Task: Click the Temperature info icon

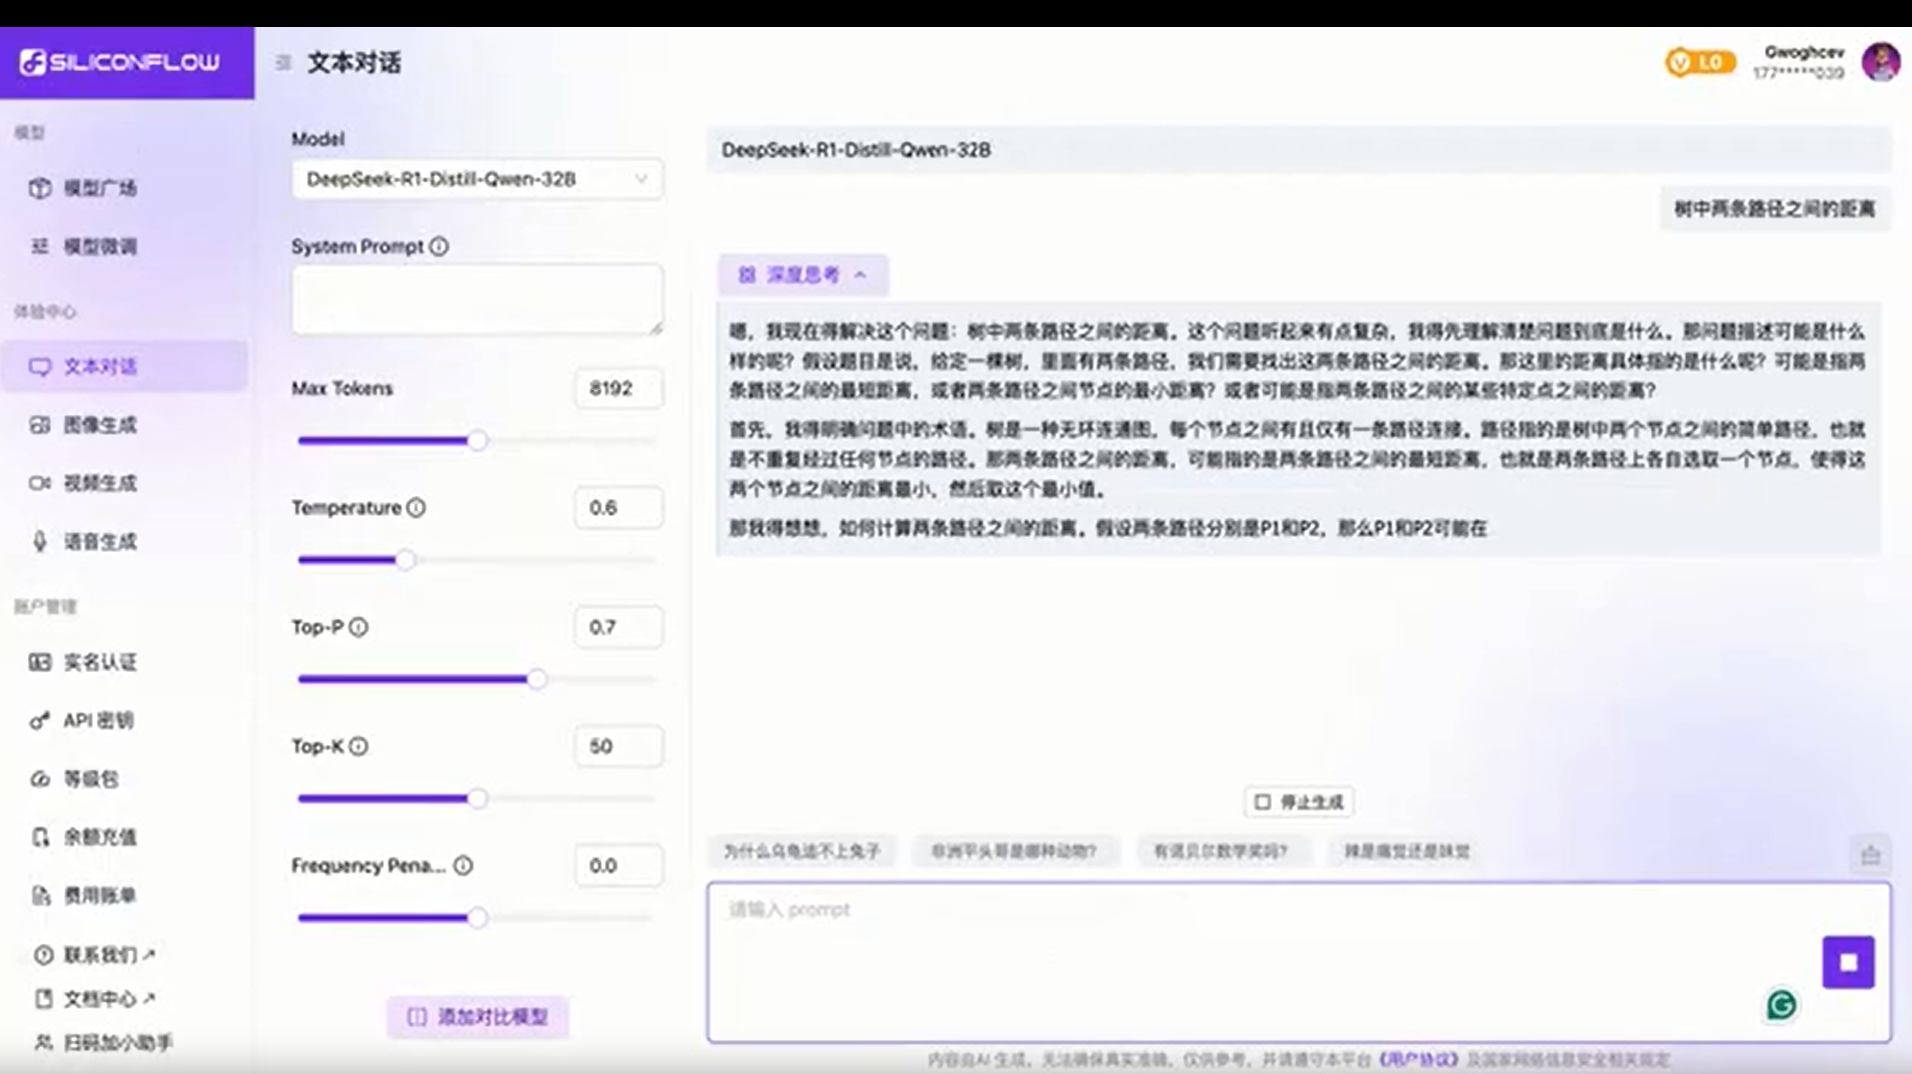Action: point(416,508)
